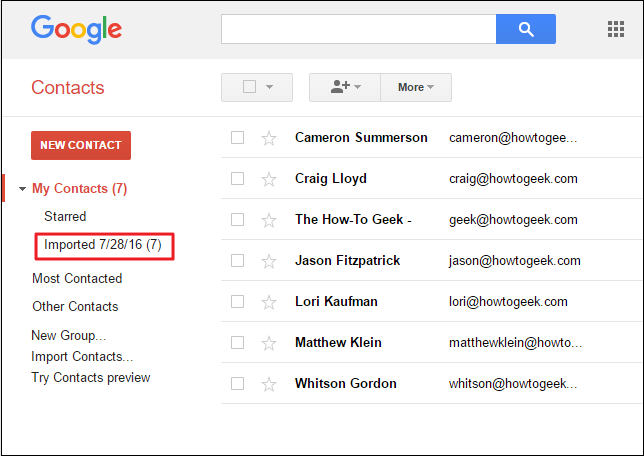Collapse the My Contacts group arrow
The image size is (644, 456).
[x=22, y=189]
